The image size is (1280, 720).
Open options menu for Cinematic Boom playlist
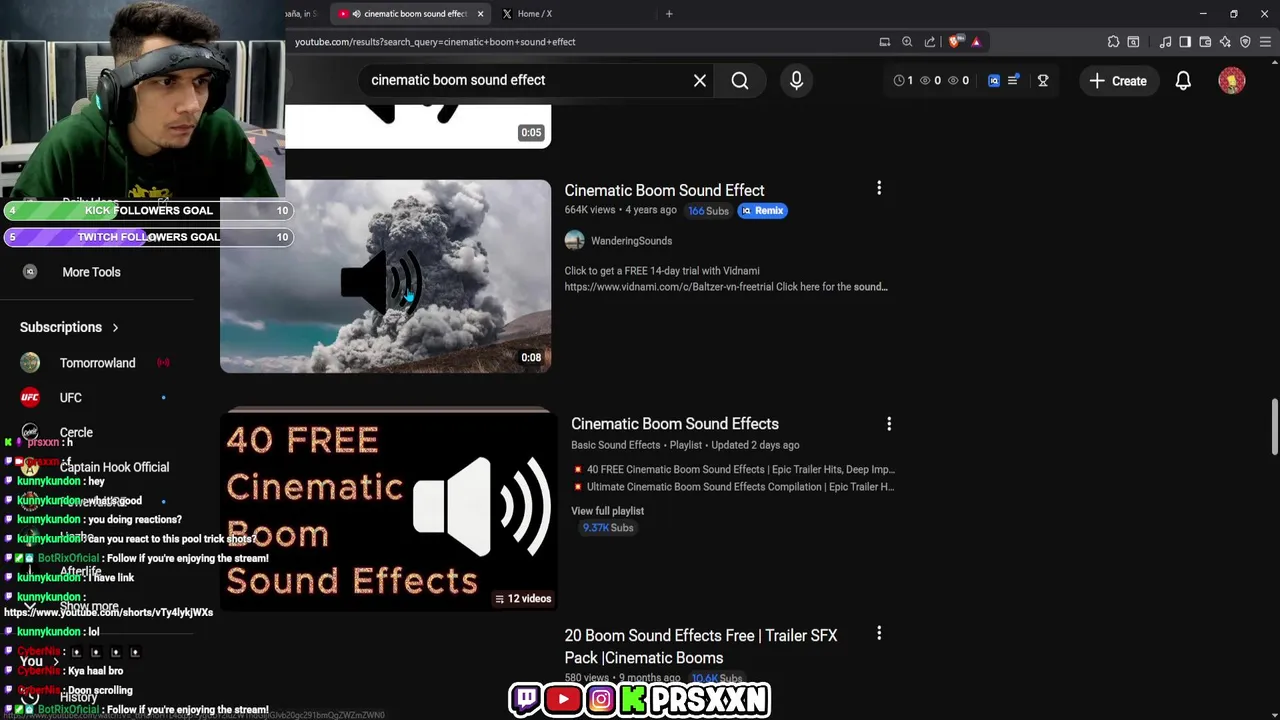click(889, 424)
